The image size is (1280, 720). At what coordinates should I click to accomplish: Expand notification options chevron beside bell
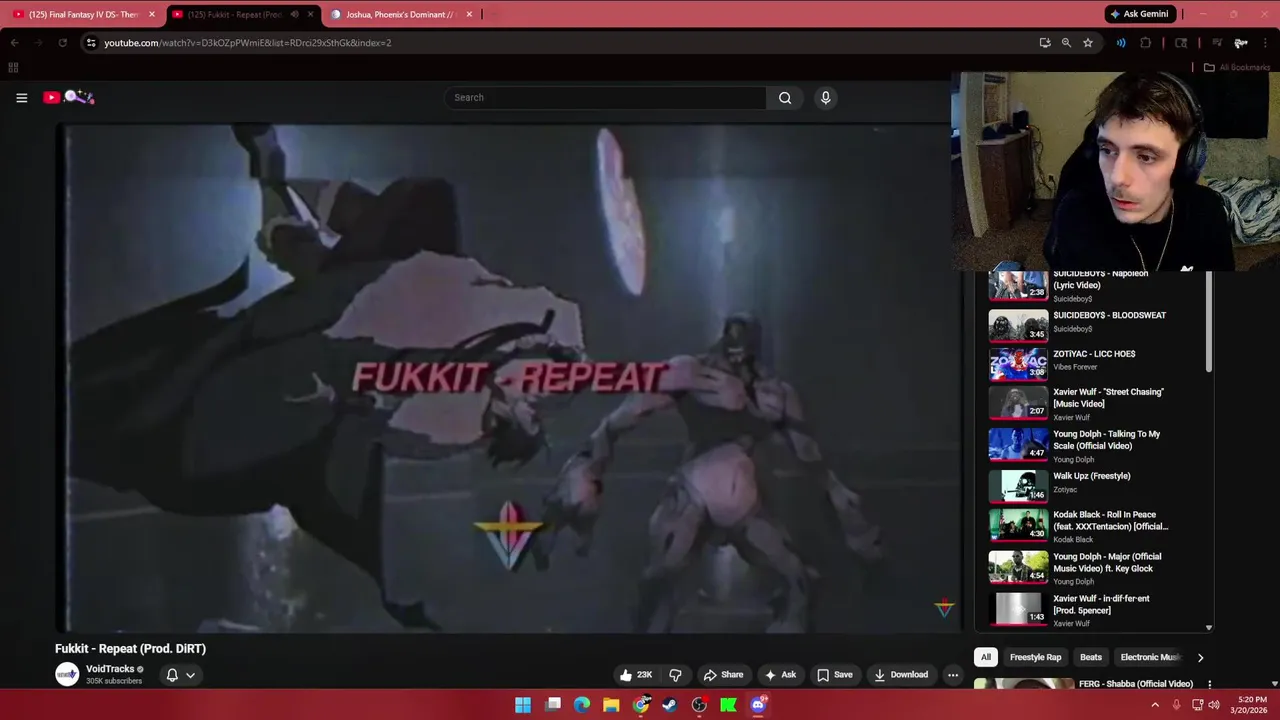(x=190, y=675)
